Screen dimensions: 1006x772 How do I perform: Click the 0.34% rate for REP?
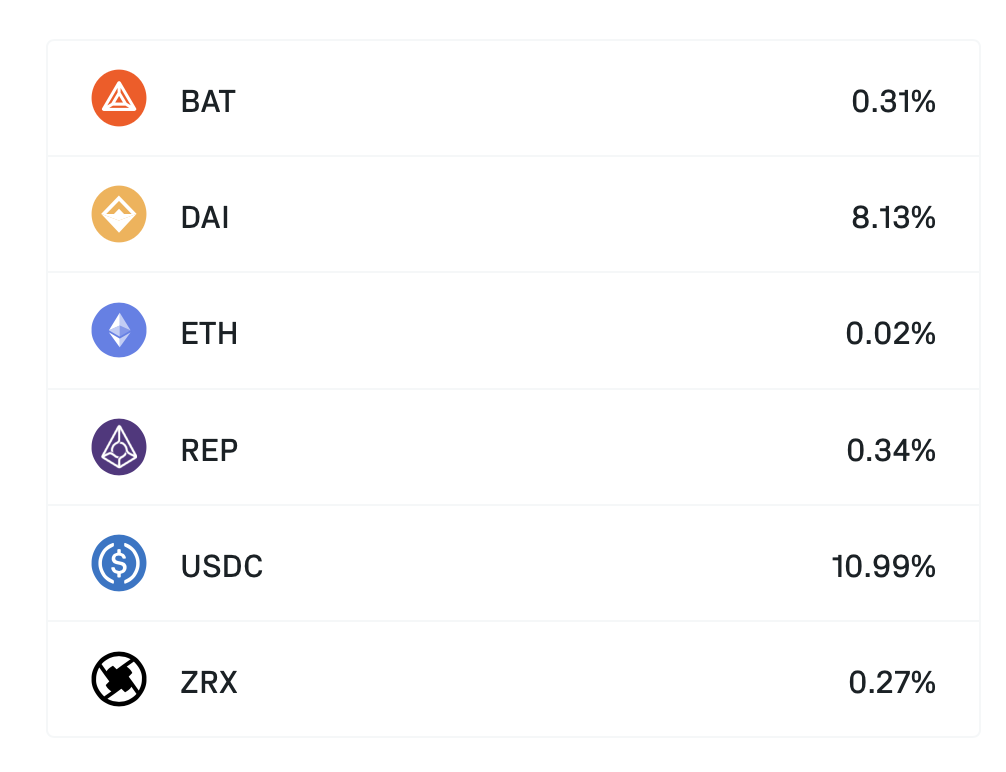(x=891, y=450)
